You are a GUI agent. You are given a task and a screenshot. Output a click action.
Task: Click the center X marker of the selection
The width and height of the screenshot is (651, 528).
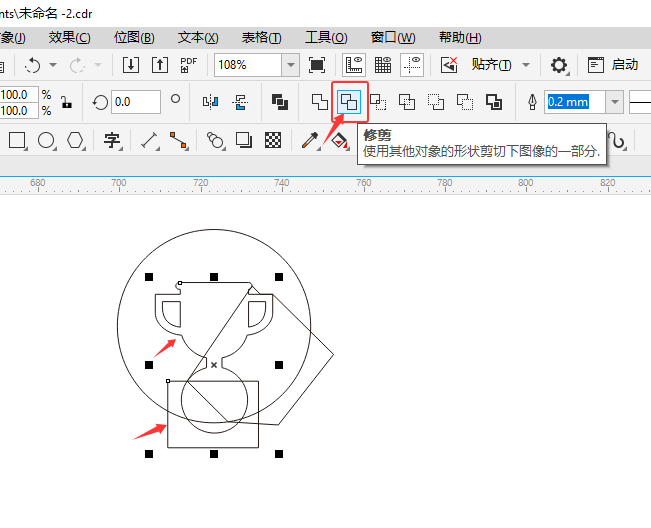[214, 365]
